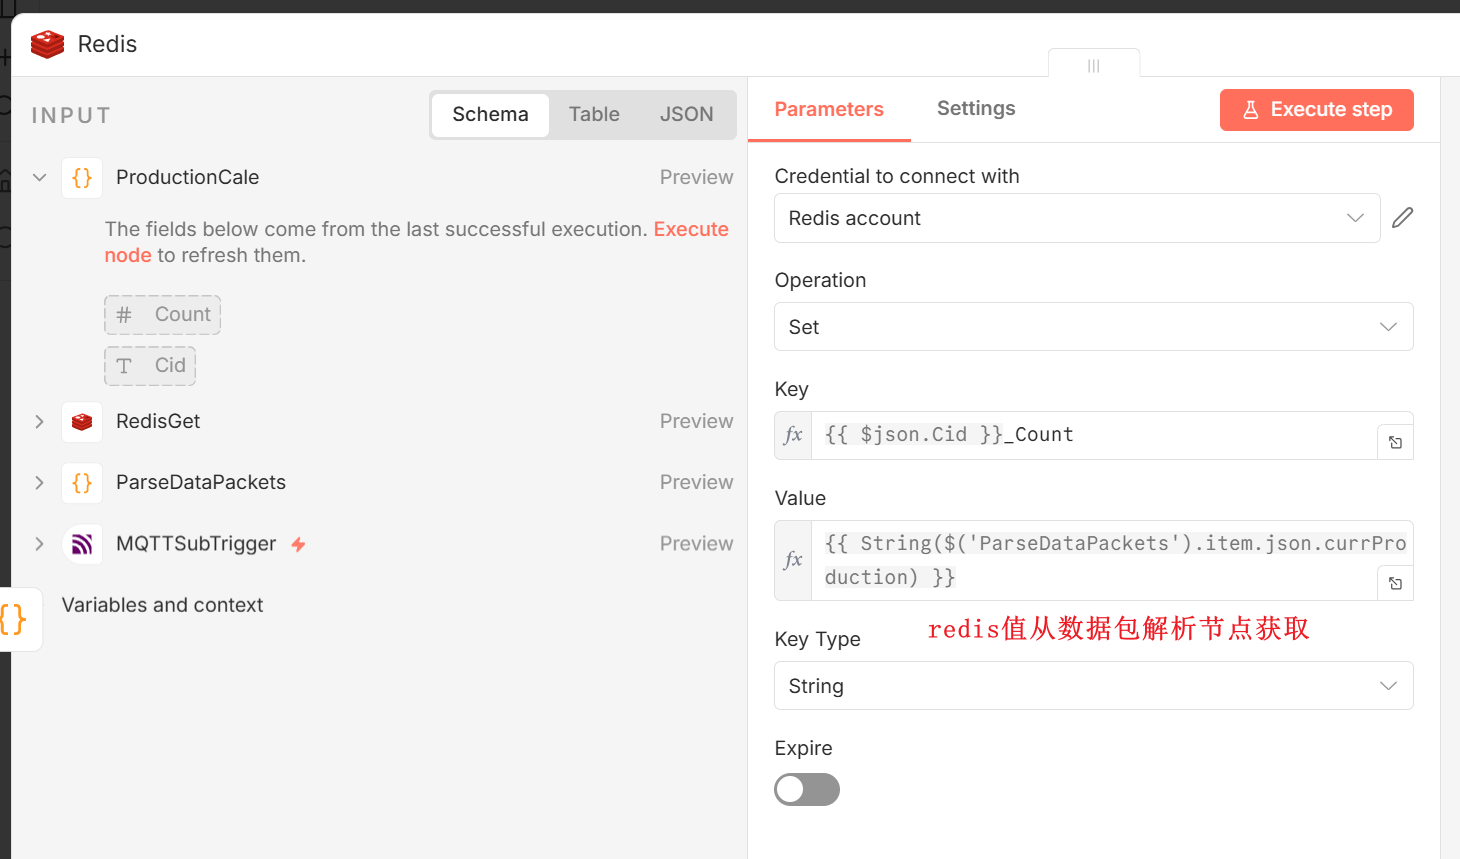Click the hash icon on Count field
The image size is (1460, 859).
pos(124,315)
